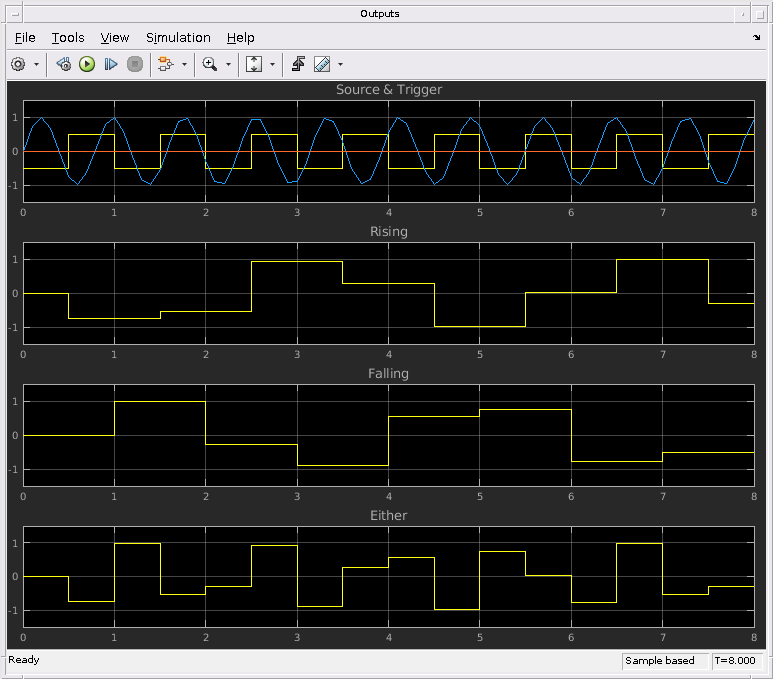Open the Simulation menu

[178, 37]
